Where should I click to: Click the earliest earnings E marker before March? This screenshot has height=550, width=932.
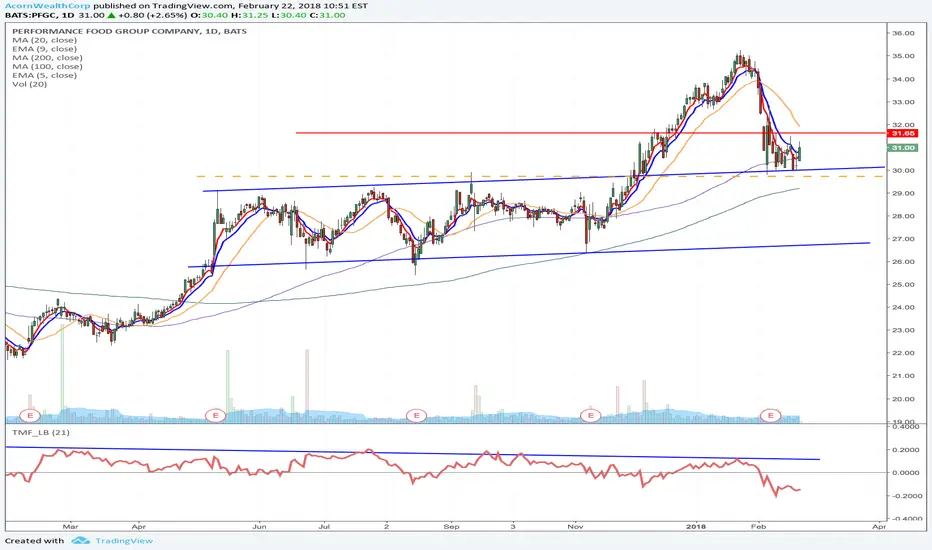(x=30, y=415)
